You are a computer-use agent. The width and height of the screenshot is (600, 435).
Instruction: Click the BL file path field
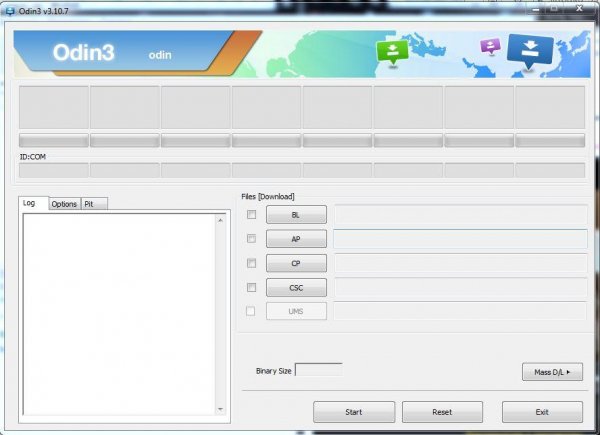pyautogui.click(x=460, y=215)
